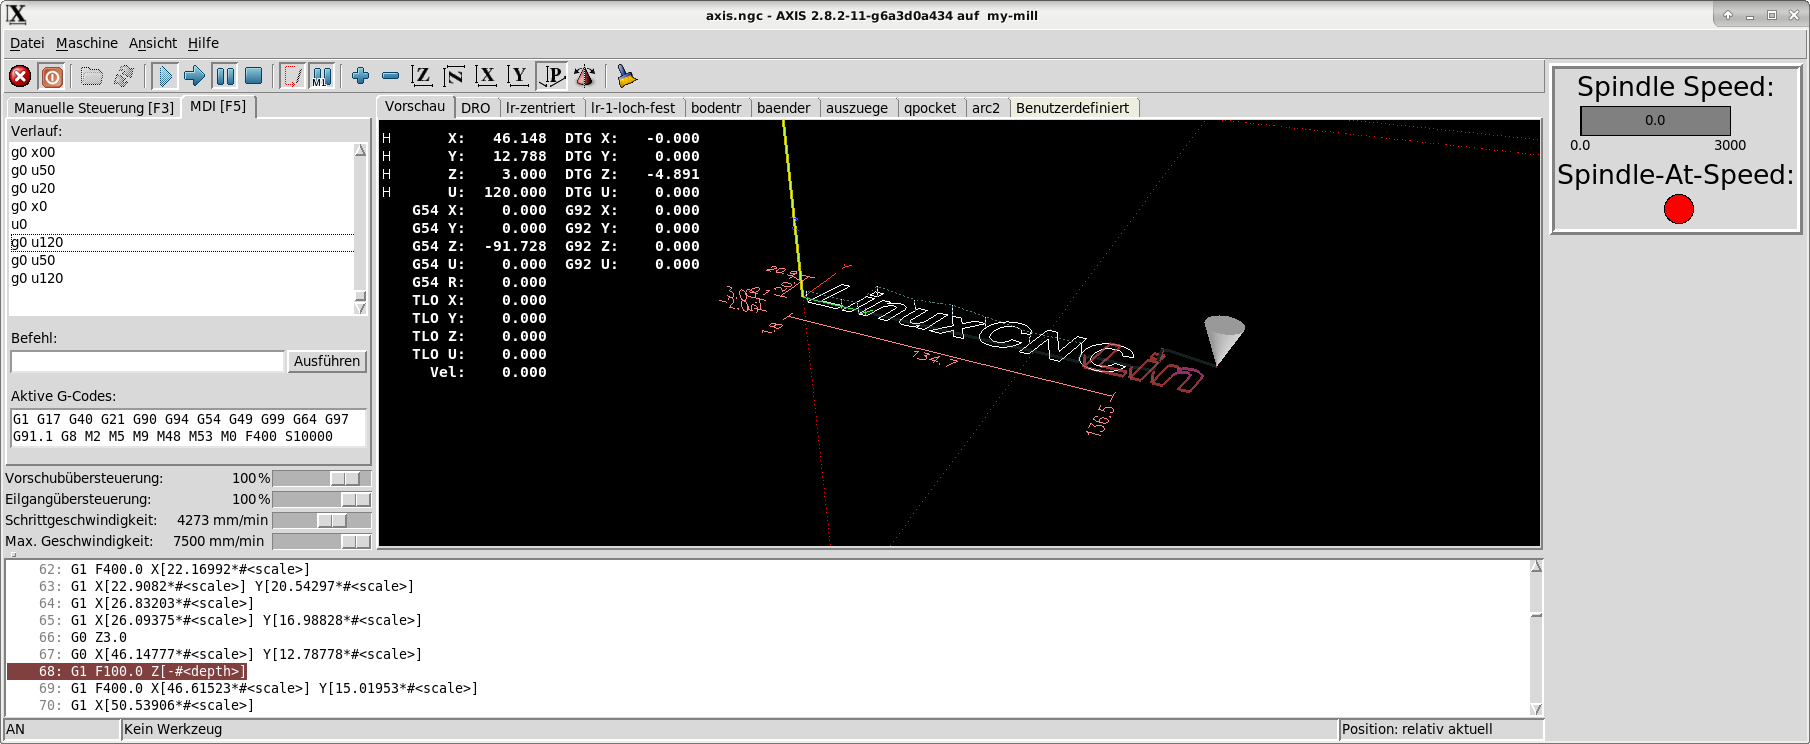Switch to Manuelle Steuerung [F3] tab
This screenshot has width=1810, height=744.
coord(94,108)
